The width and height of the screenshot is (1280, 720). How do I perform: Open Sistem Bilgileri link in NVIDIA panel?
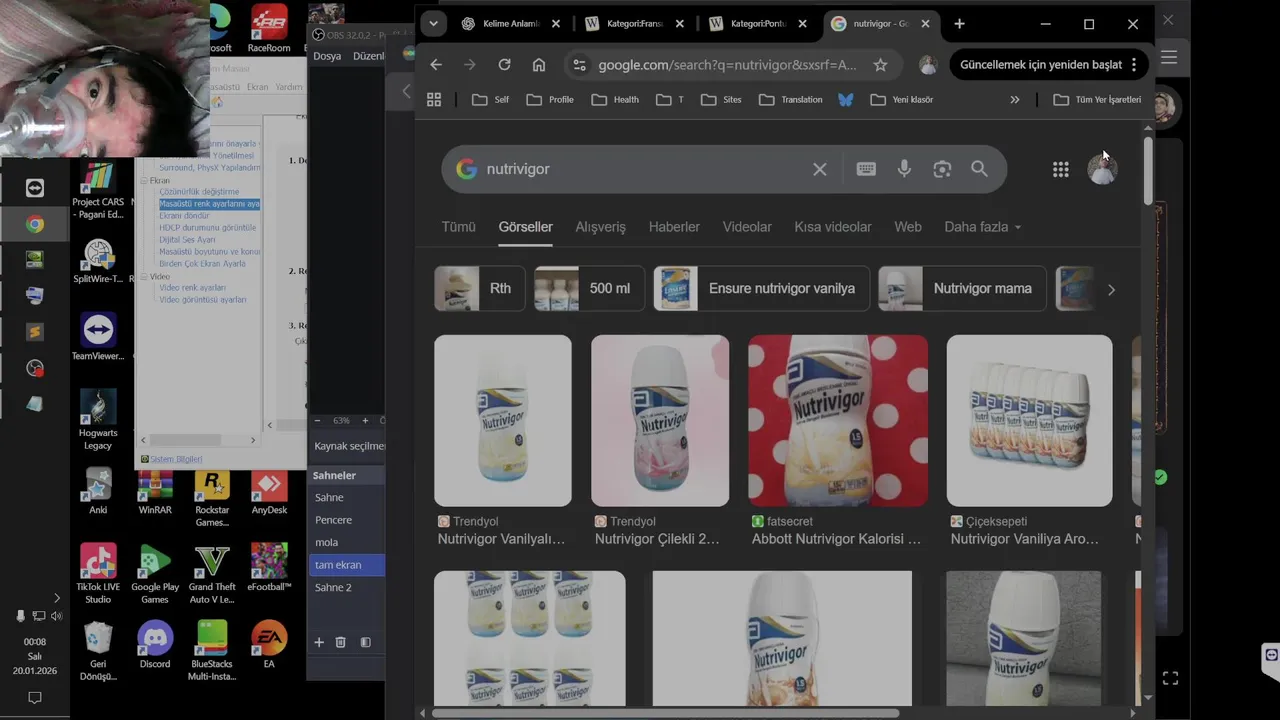[176, 459]
